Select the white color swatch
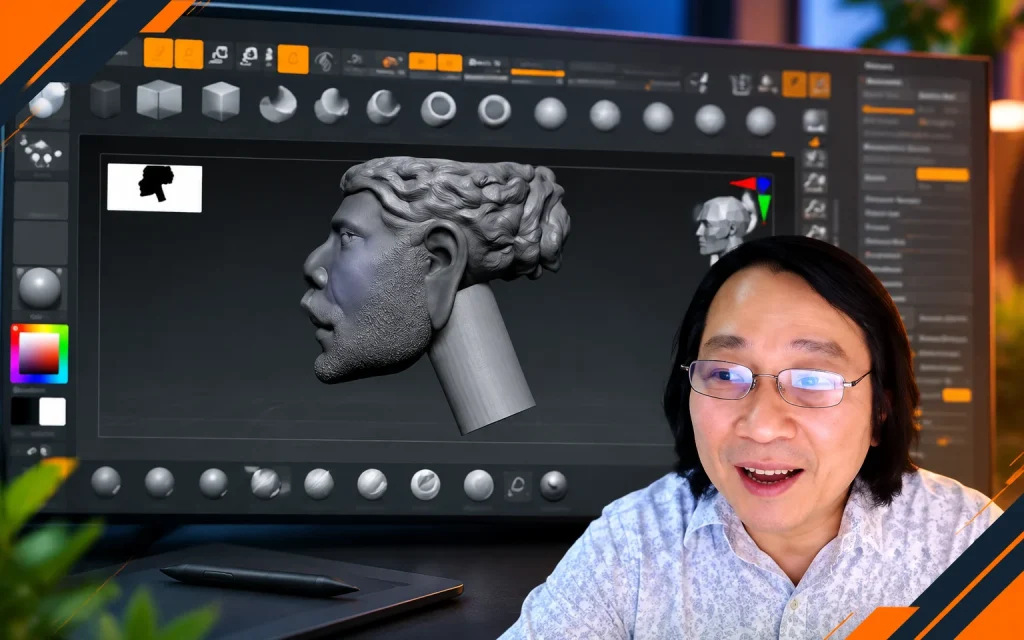Image resolution: width=1024 pixels, height=640 pixels. pyautogui.click(x=52, y=411)
